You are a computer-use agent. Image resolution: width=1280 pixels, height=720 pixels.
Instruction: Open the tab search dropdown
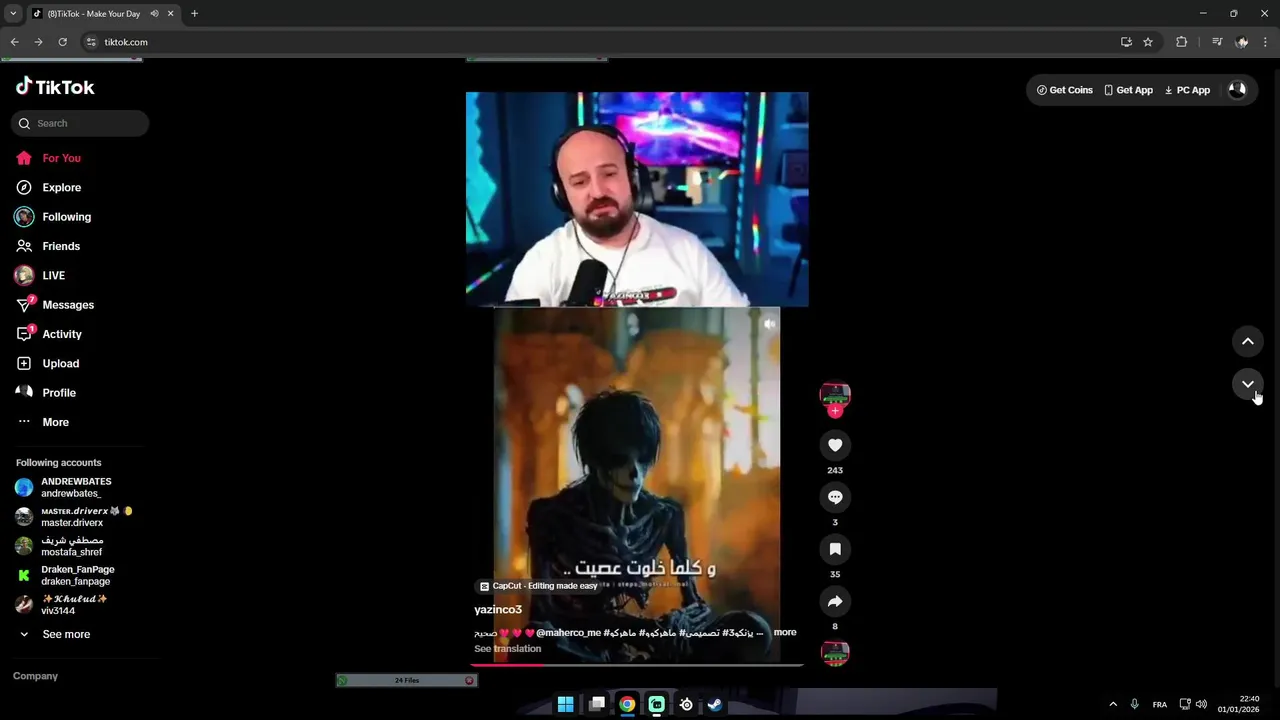(13, 14)
